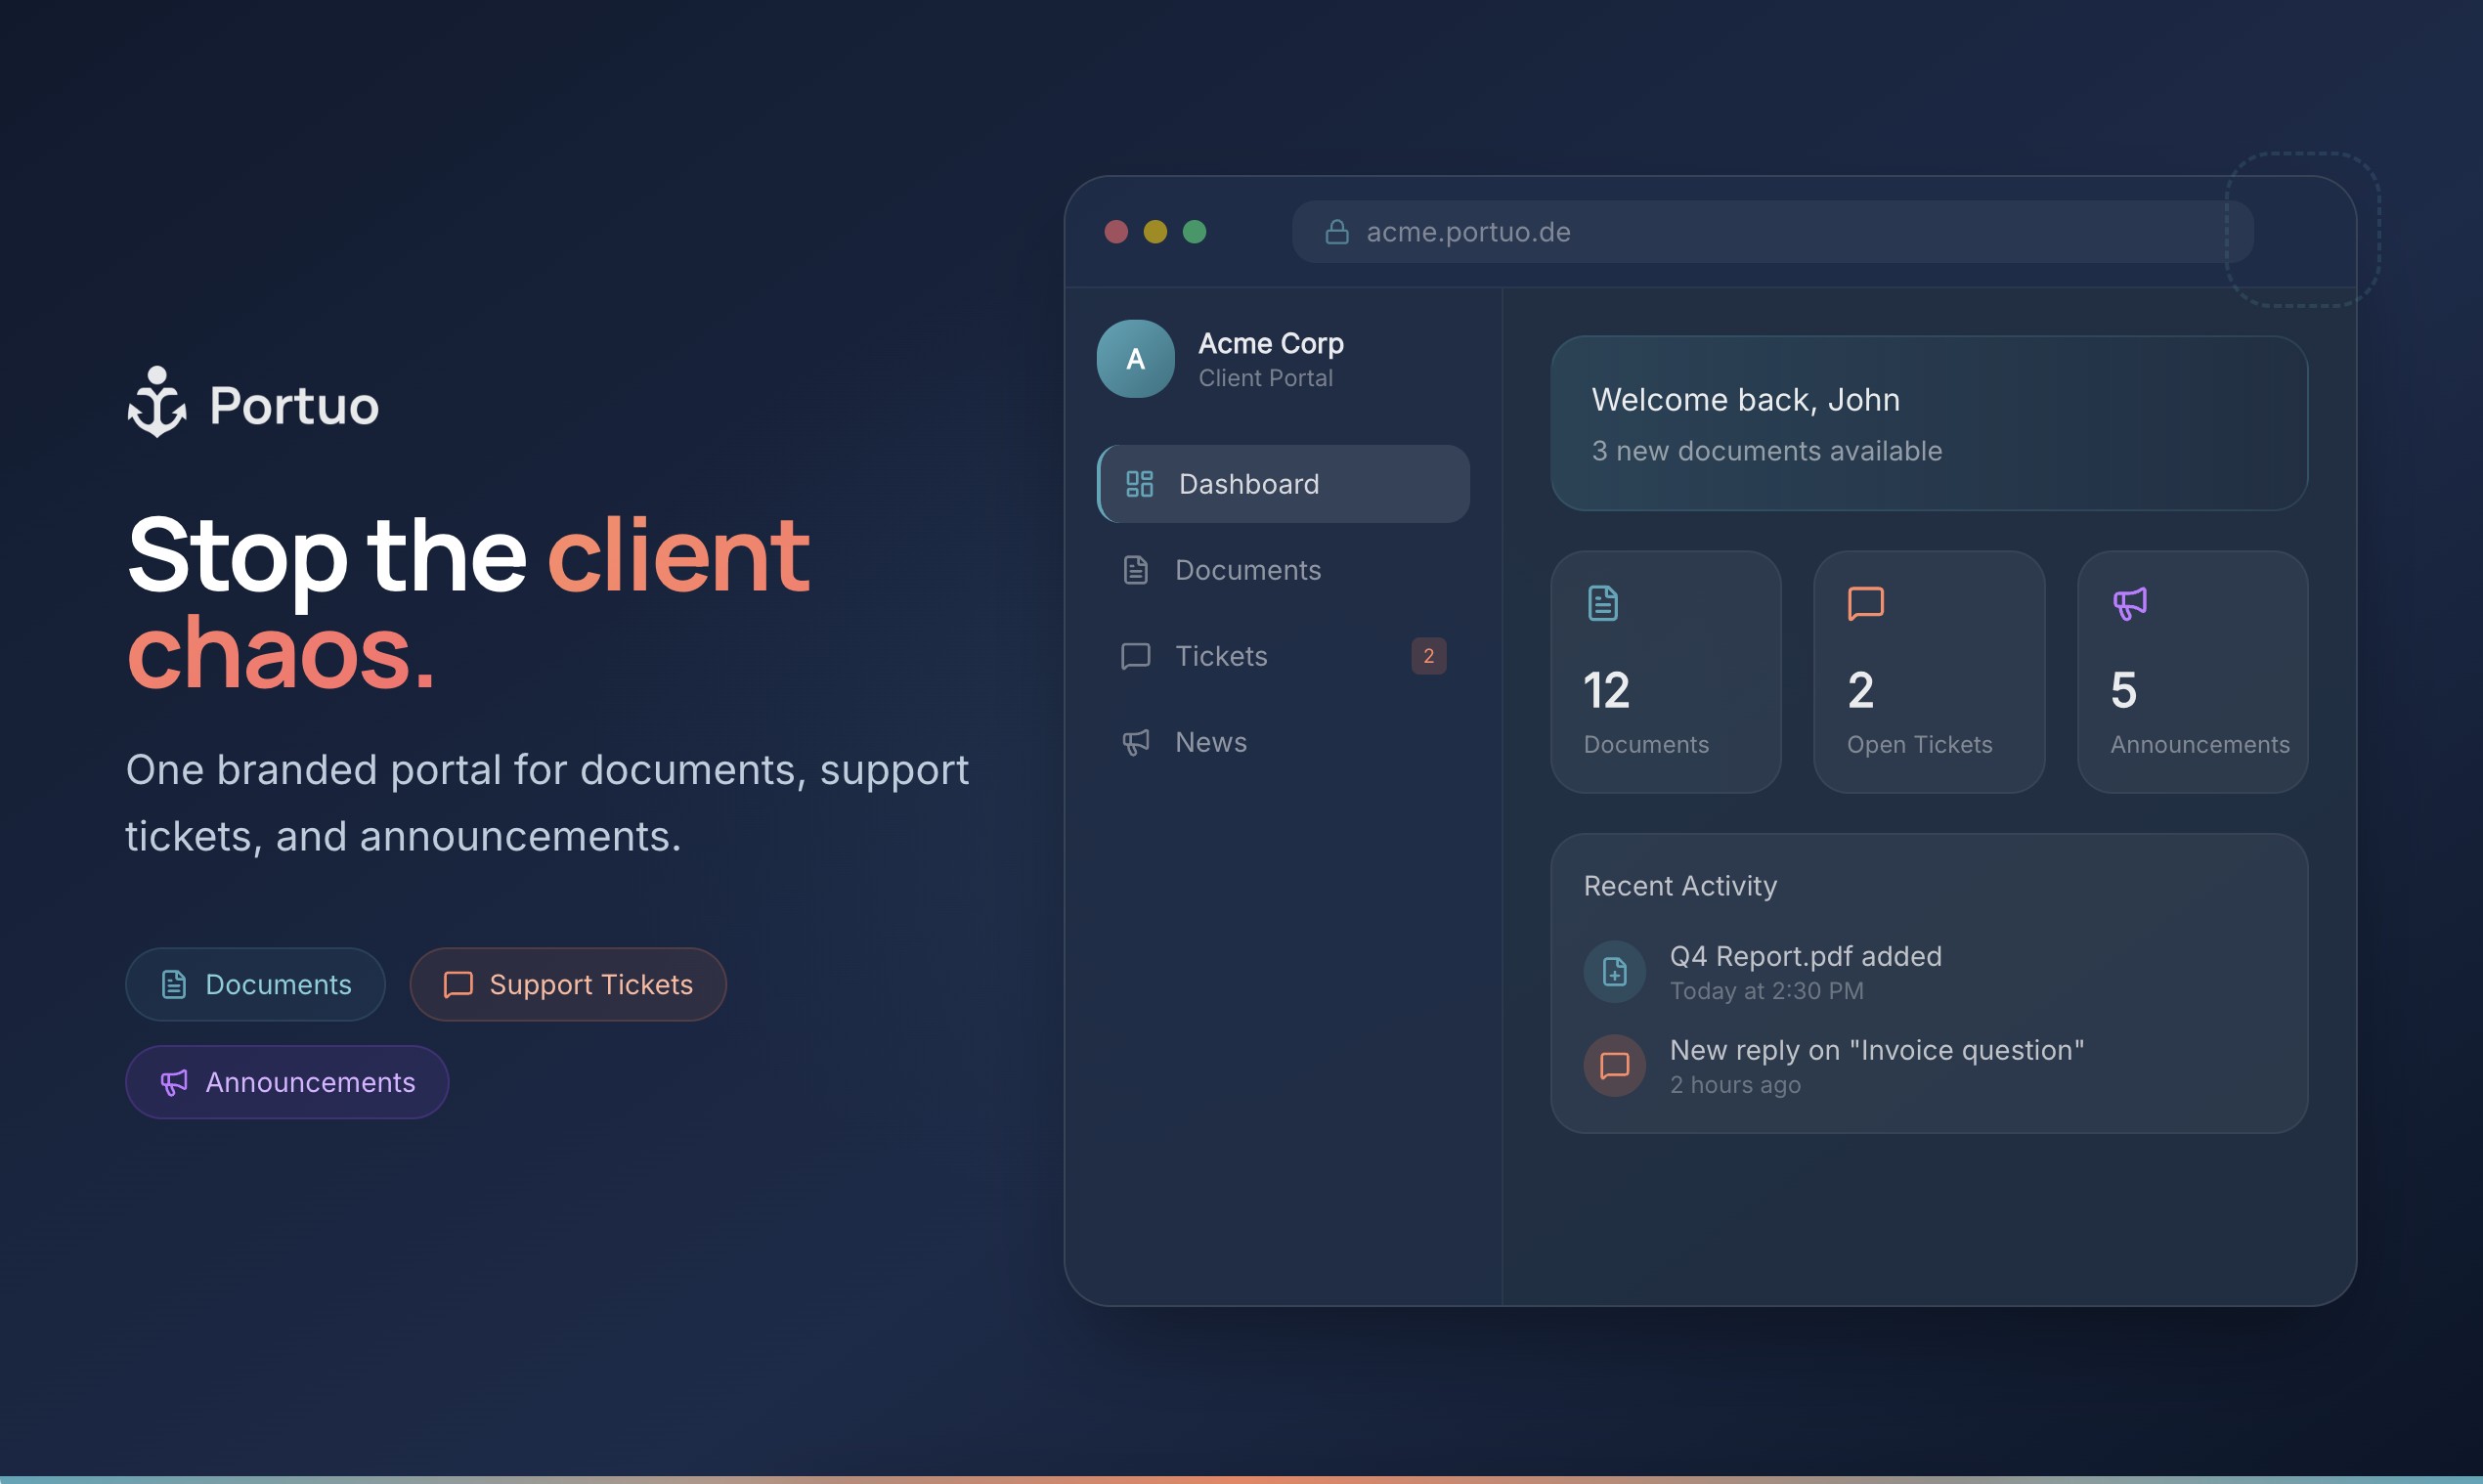Click the green window dot
This screenshot has height=1484, width=2483.
point(1194,232)
